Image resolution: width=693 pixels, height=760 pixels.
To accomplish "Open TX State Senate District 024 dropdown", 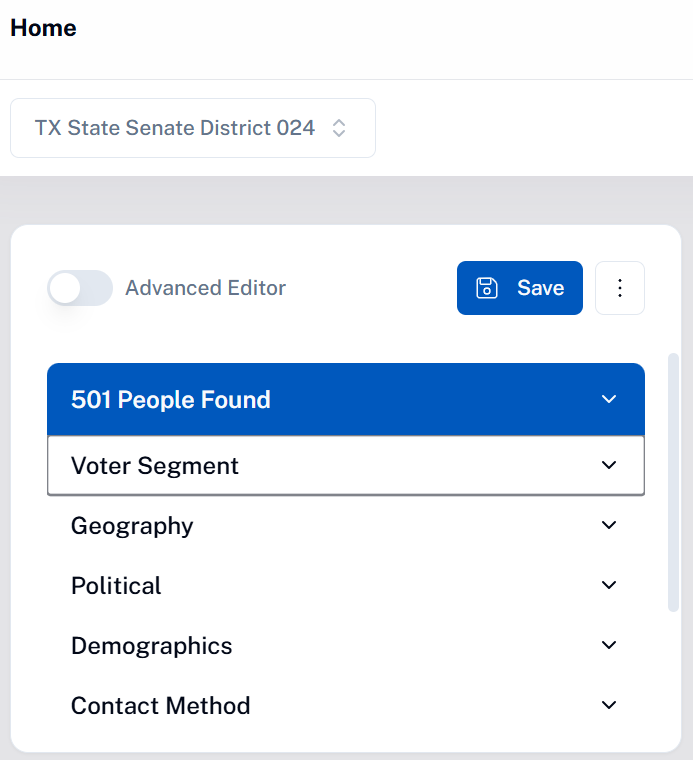I will tap(193, 128).
